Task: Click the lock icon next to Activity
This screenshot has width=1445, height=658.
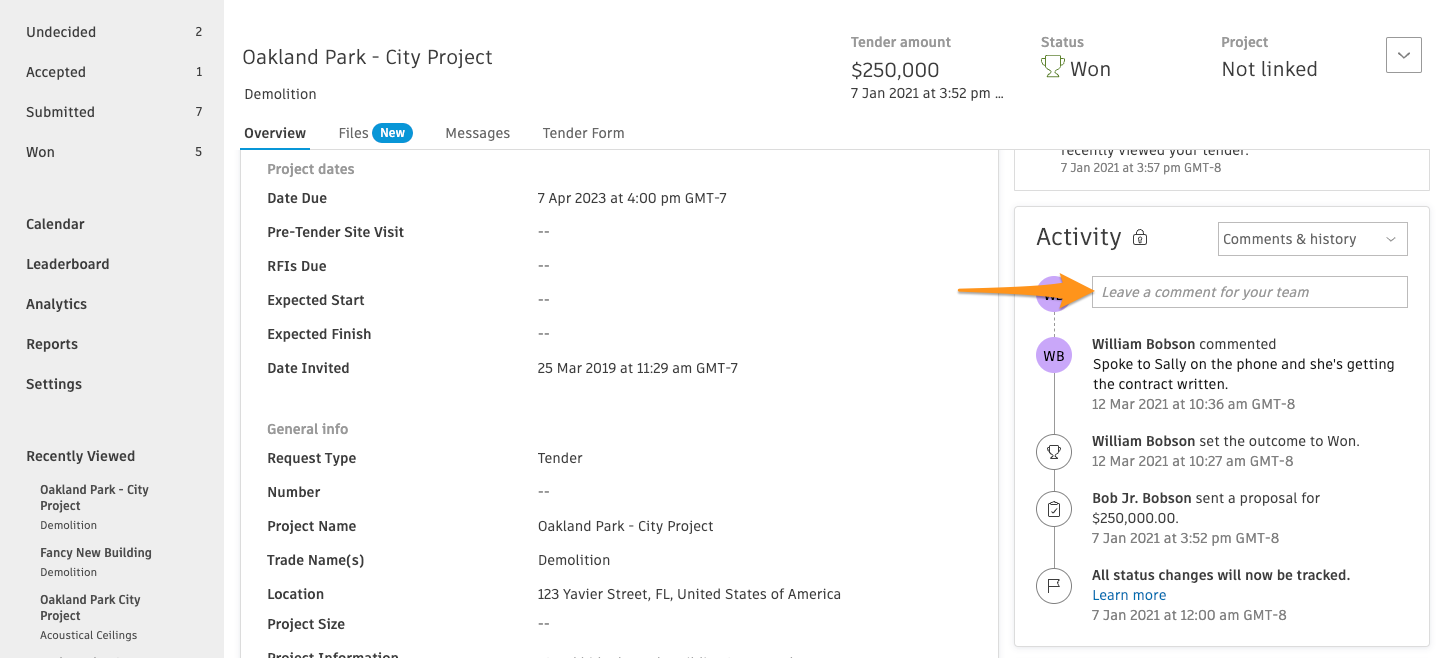Action: coord(1139,237)
